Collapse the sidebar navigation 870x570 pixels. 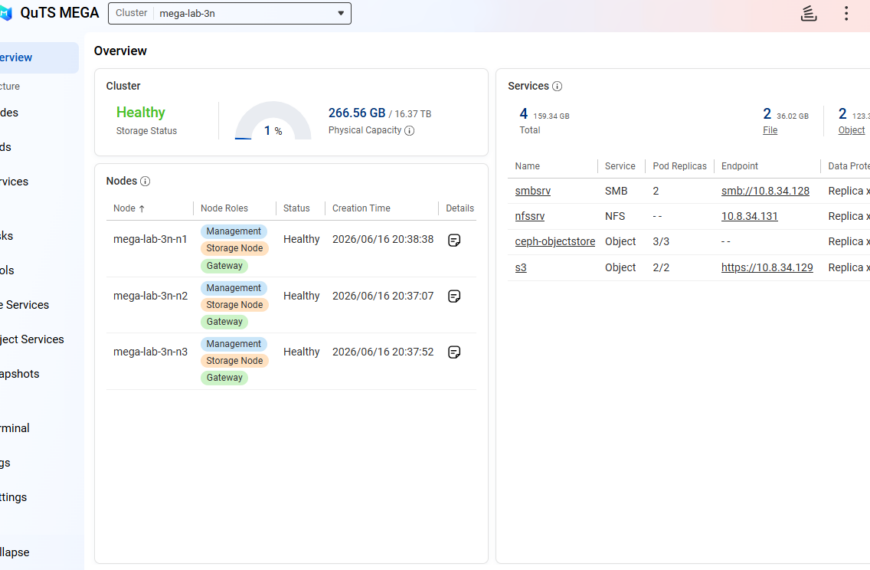click(14, 552)
